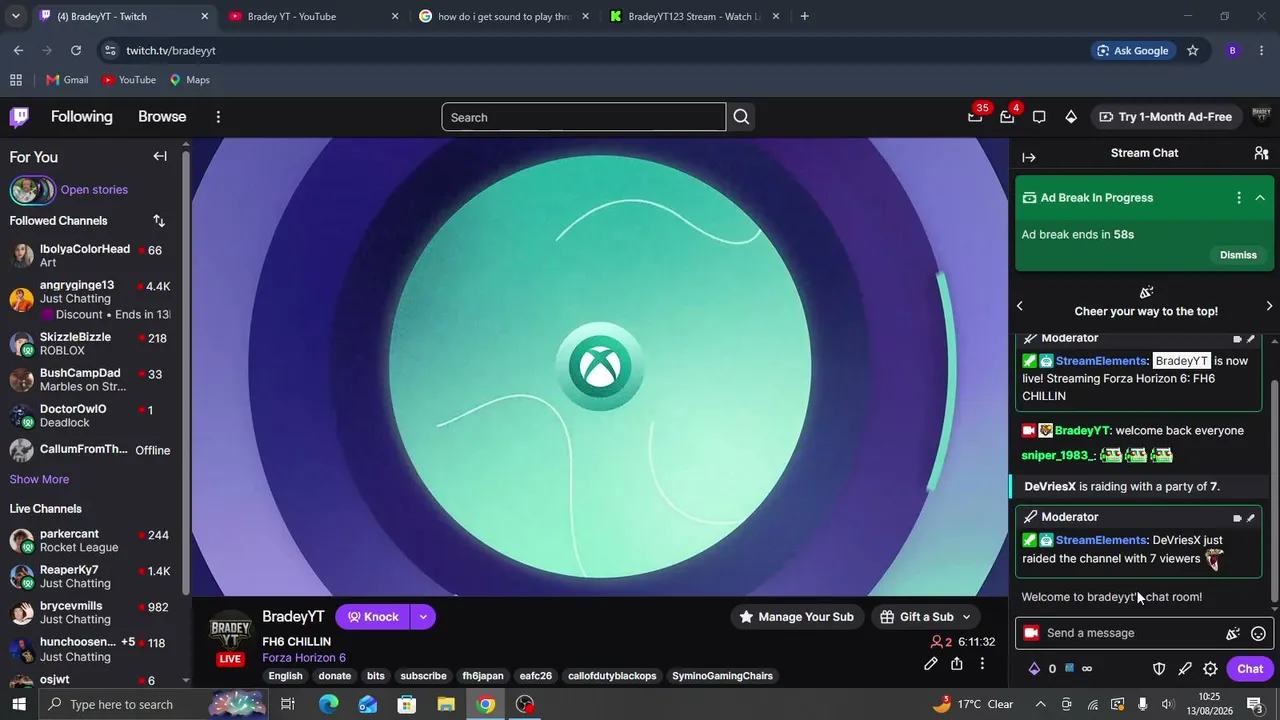Click the Maps bookmark
1280x720 pixels.
[x=189, y=80]
